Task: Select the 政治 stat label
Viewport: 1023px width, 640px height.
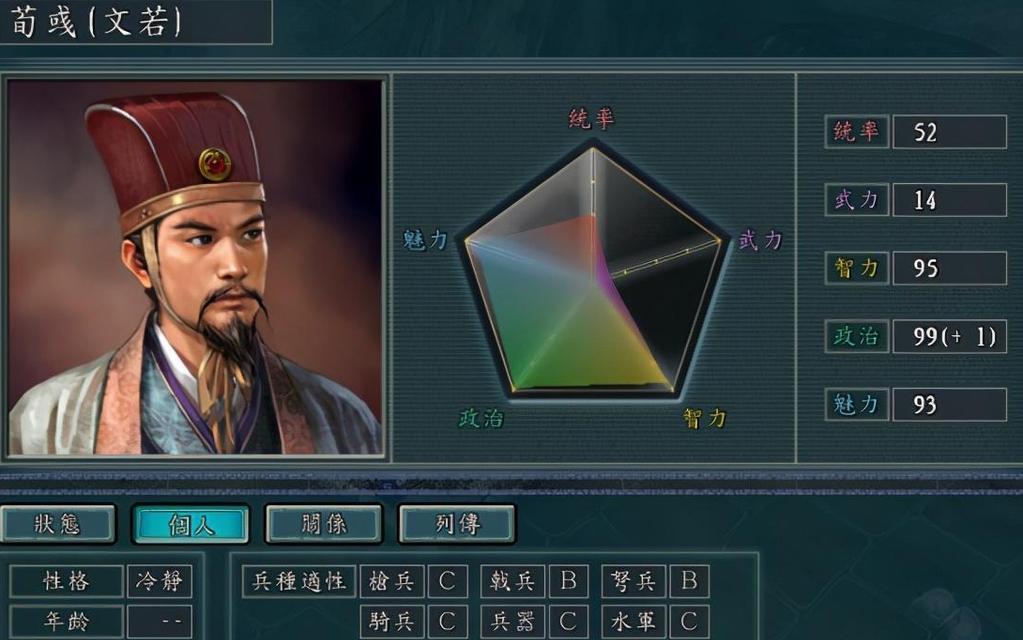Action: click(x=857, y=337)
